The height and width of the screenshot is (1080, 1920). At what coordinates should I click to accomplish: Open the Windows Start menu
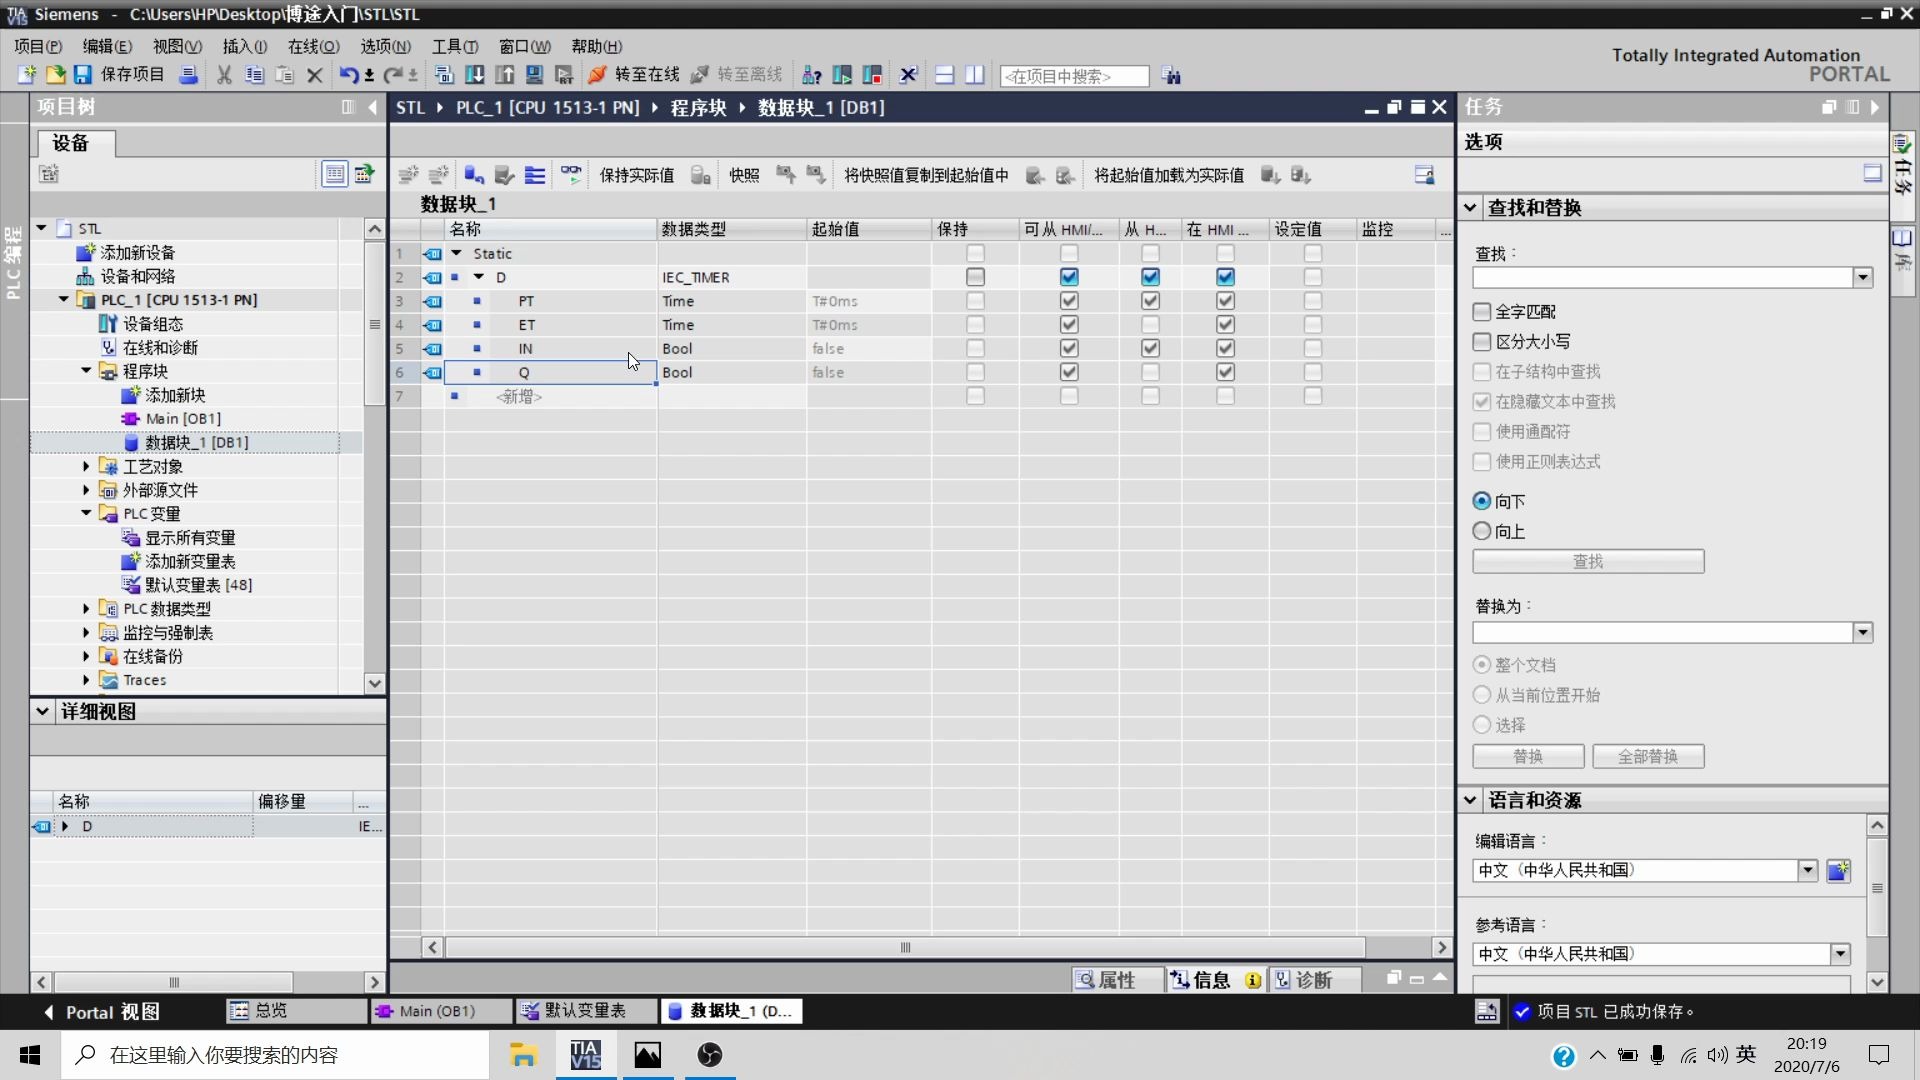coord(30,1055)
